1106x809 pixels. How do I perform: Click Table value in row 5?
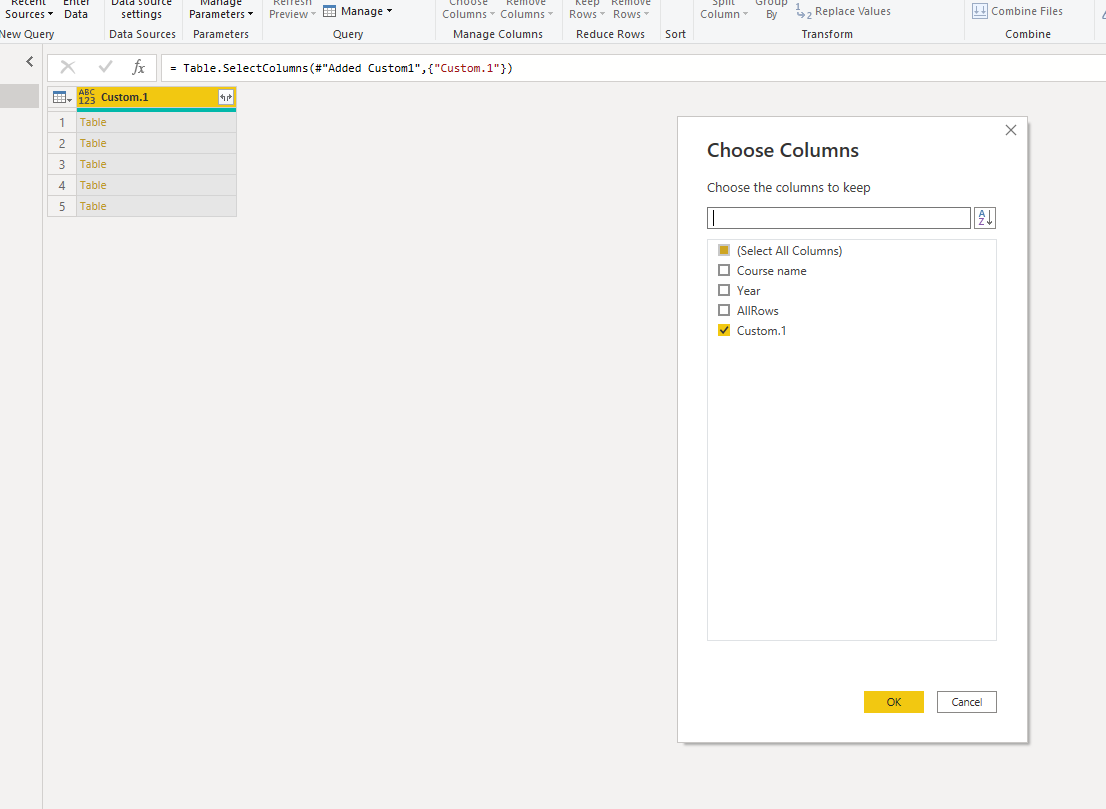93,206
